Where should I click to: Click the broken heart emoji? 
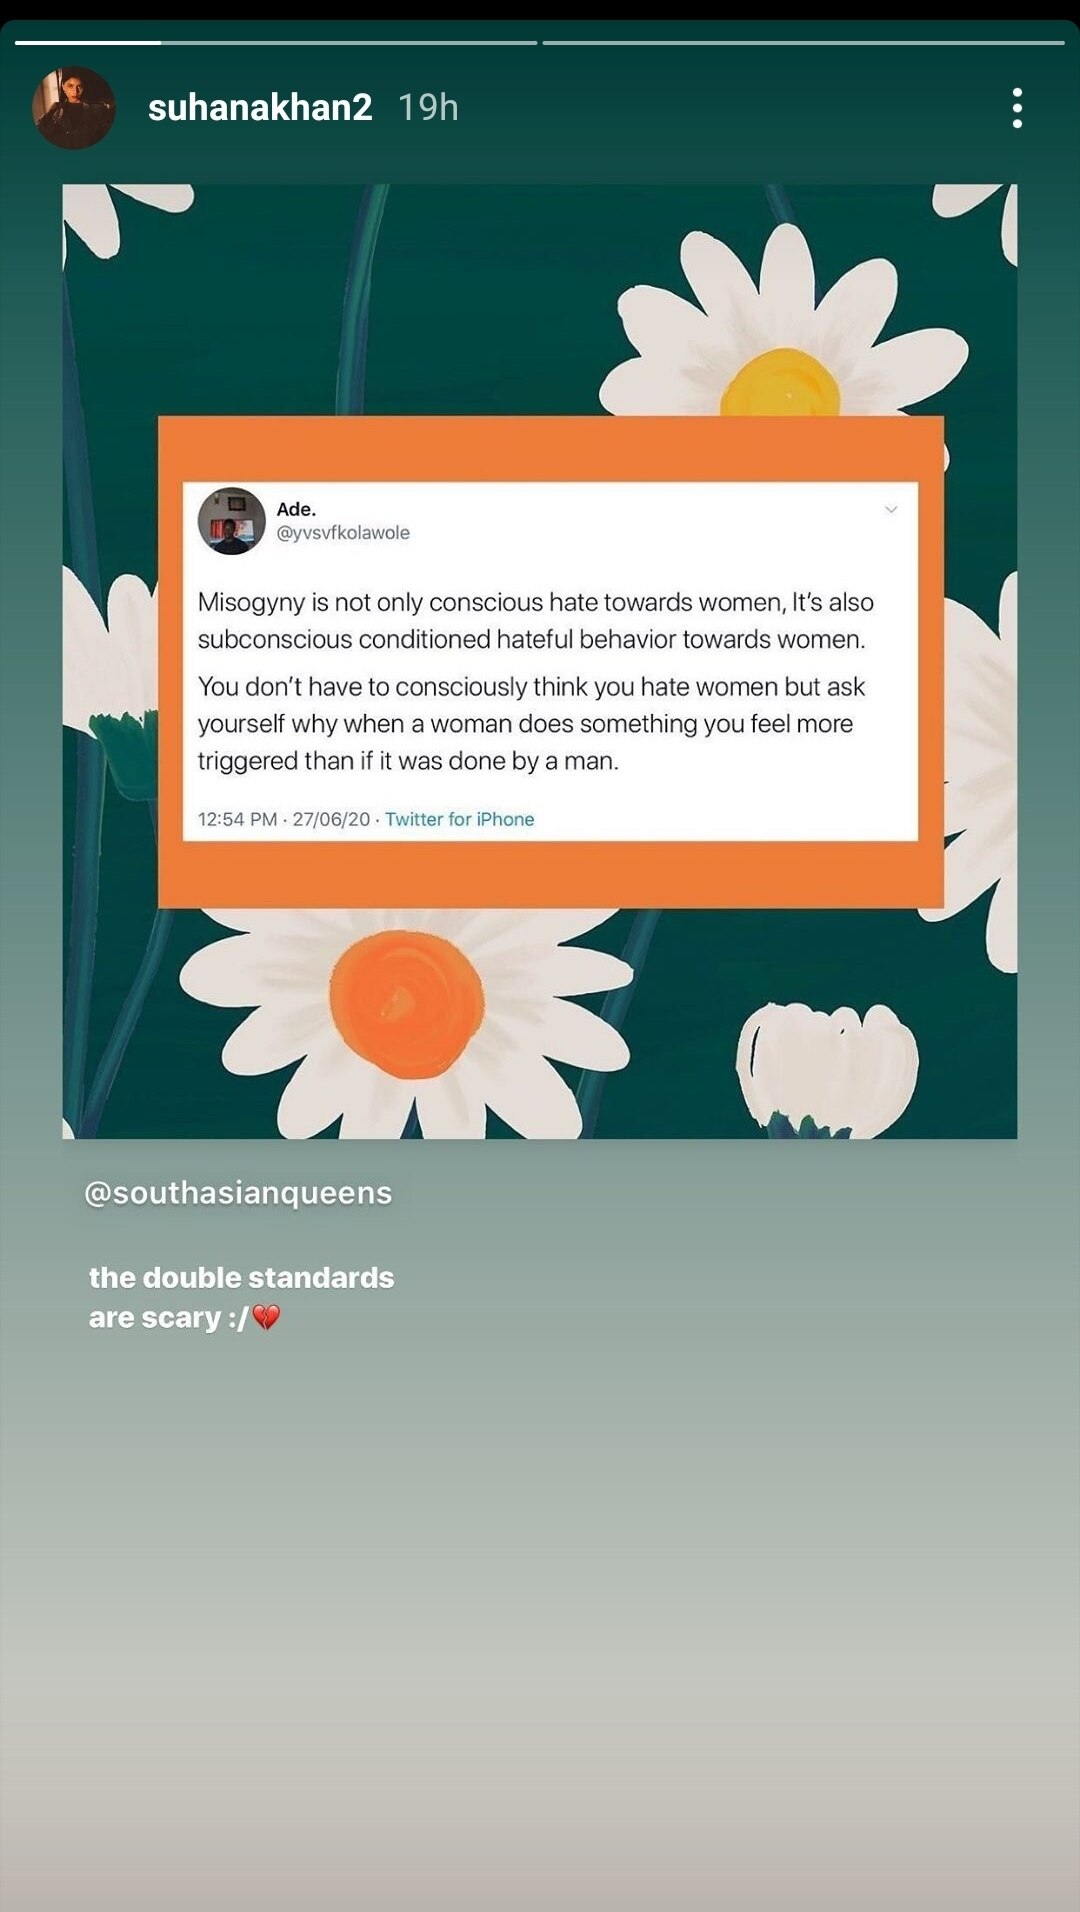point(266,1318)
